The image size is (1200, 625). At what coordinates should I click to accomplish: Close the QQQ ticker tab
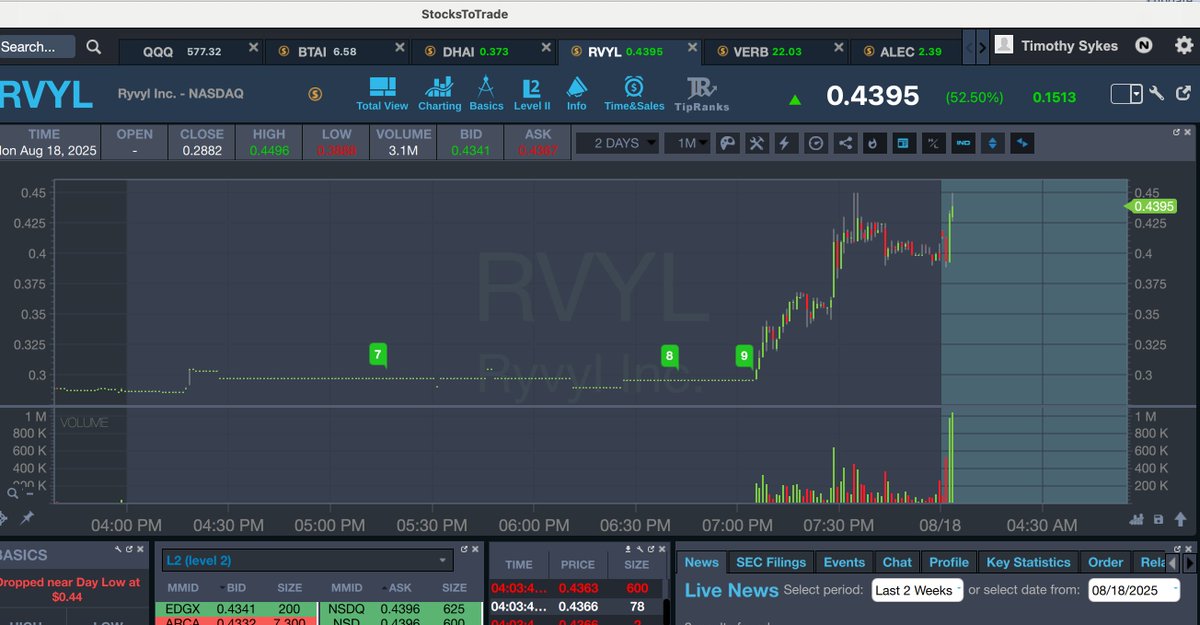click(253, 47)
